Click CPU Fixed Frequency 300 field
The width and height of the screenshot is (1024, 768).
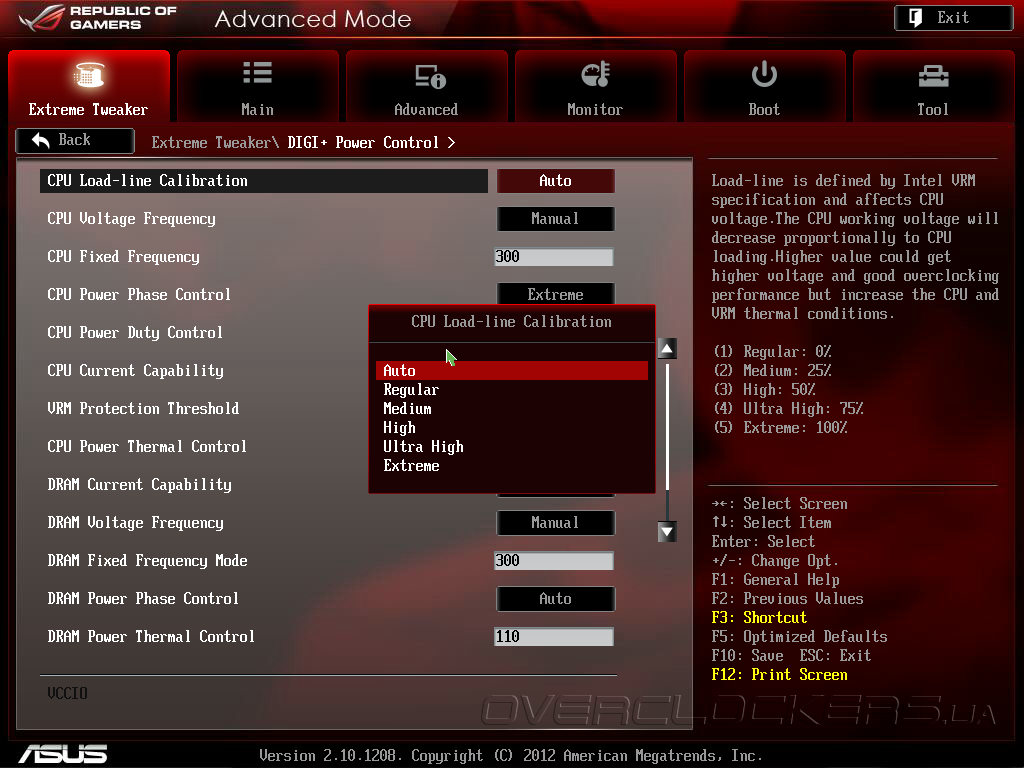pyautogui.click(x=554, y=257)
